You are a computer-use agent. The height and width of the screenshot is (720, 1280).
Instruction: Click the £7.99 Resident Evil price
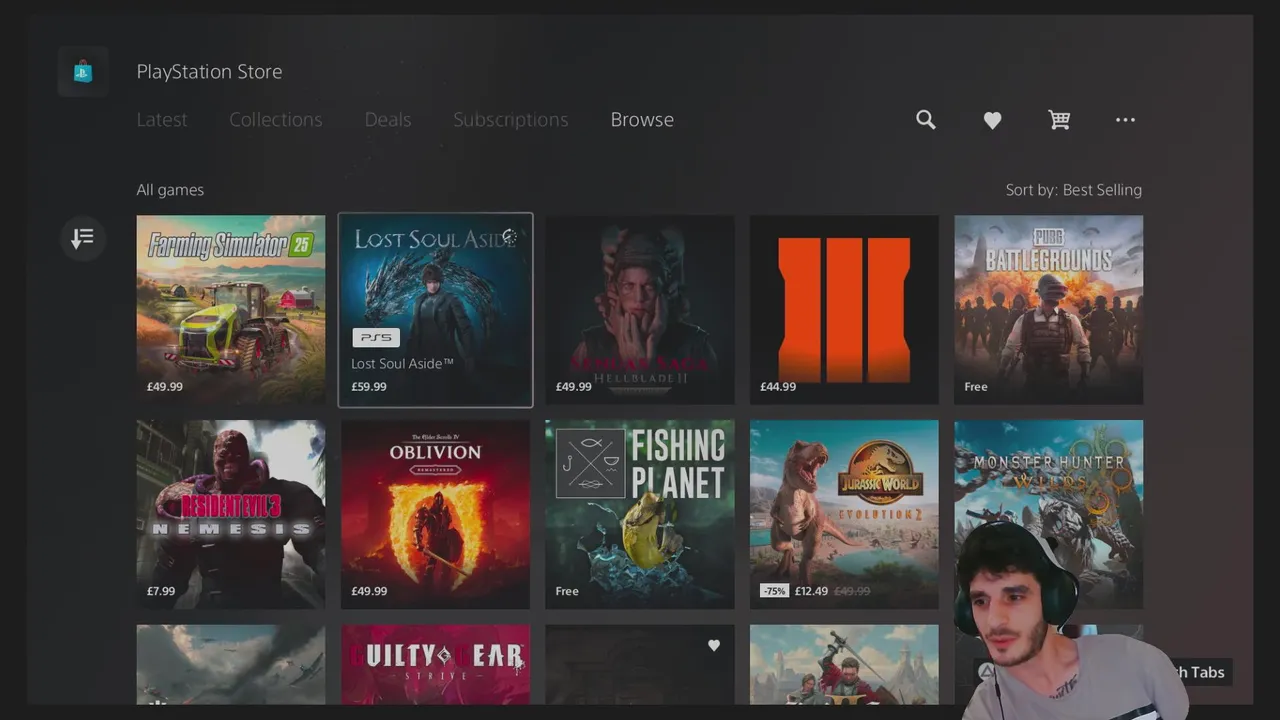pyautogui.click(x=161, y=591)
